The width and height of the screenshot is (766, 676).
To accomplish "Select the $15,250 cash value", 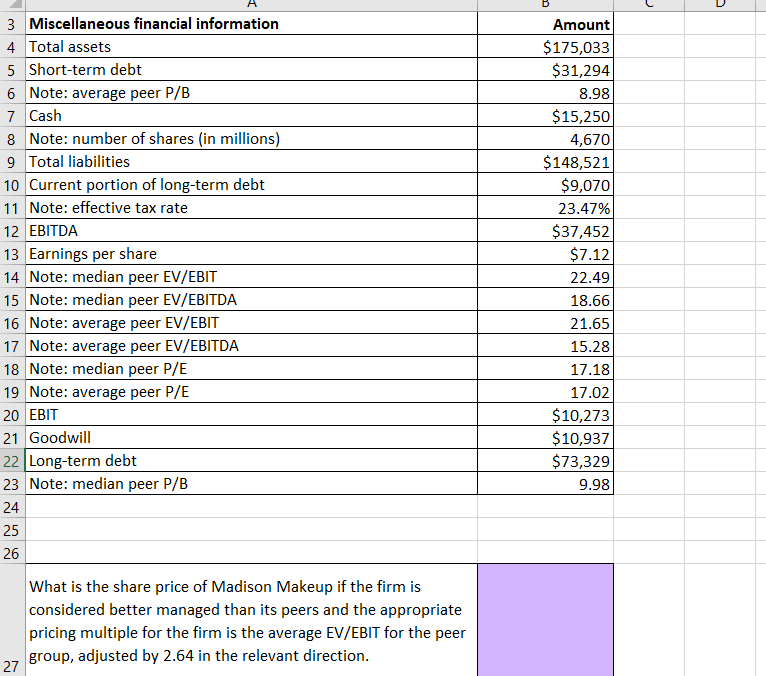I will 545,115.
